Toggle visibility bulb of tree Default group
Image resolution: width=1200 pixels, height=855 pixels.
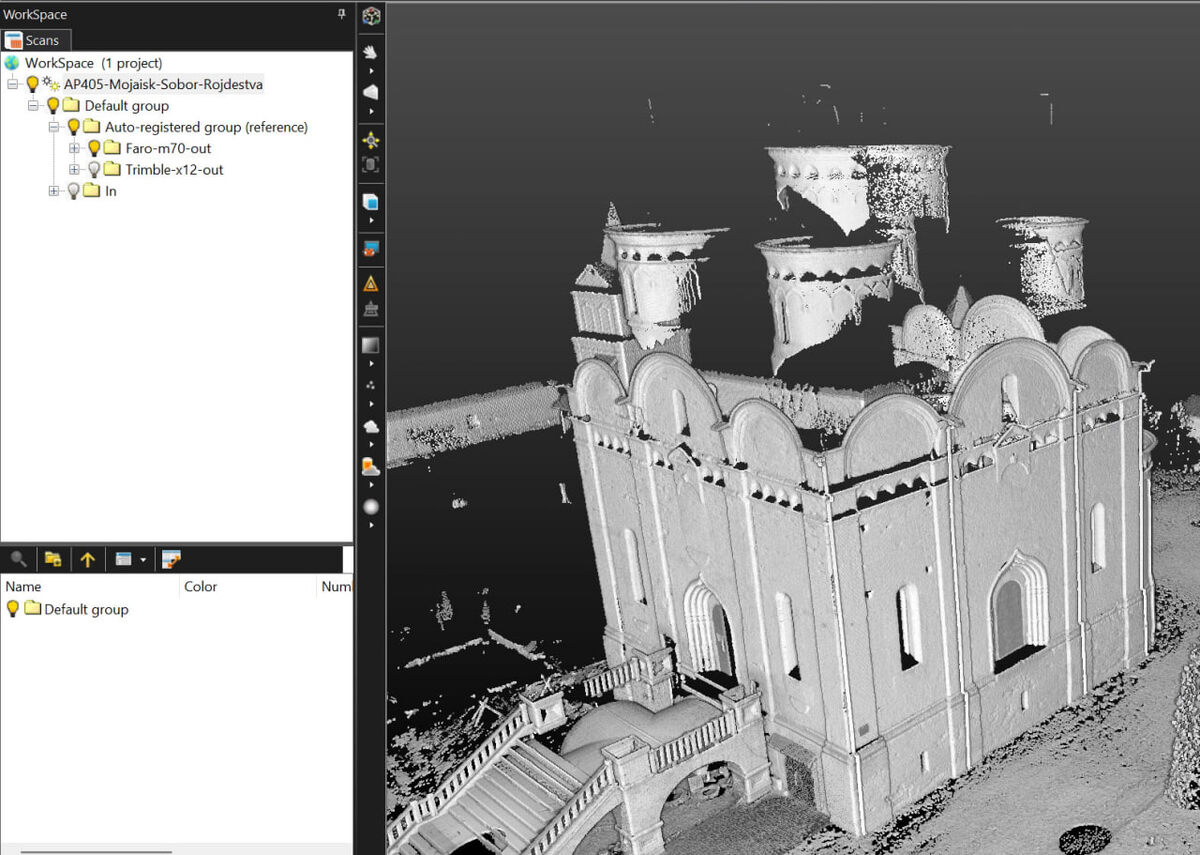point(52,105)
